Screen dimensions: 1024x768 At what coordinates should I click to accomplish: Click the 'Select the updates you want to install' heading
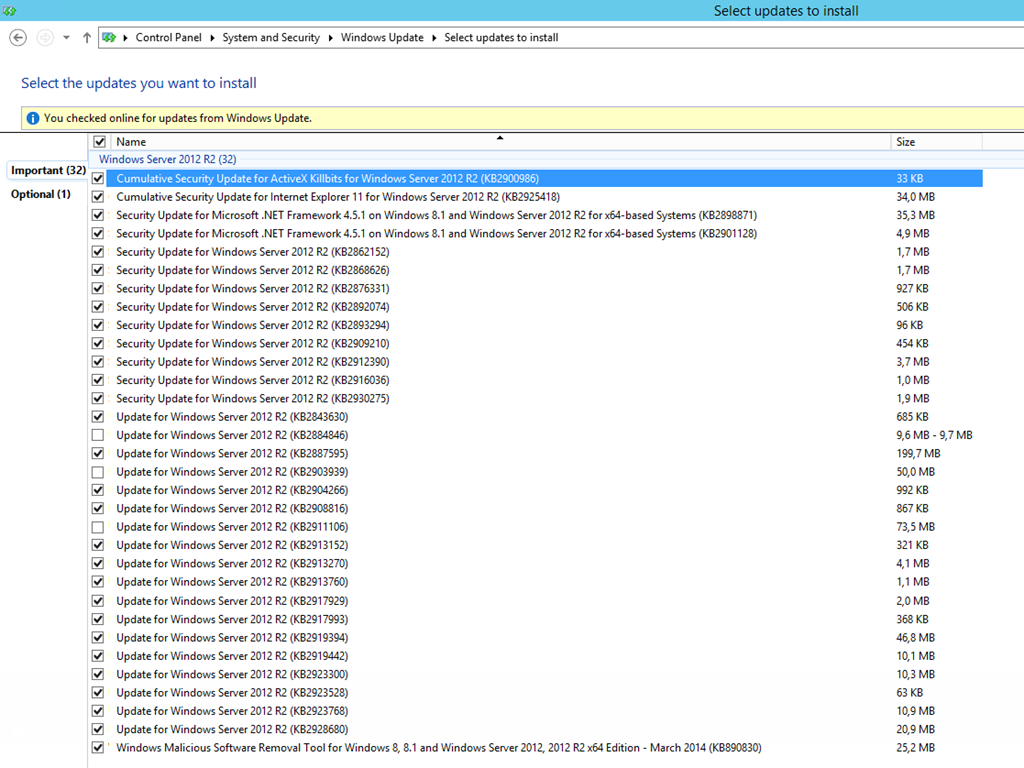tap(138, 83)
